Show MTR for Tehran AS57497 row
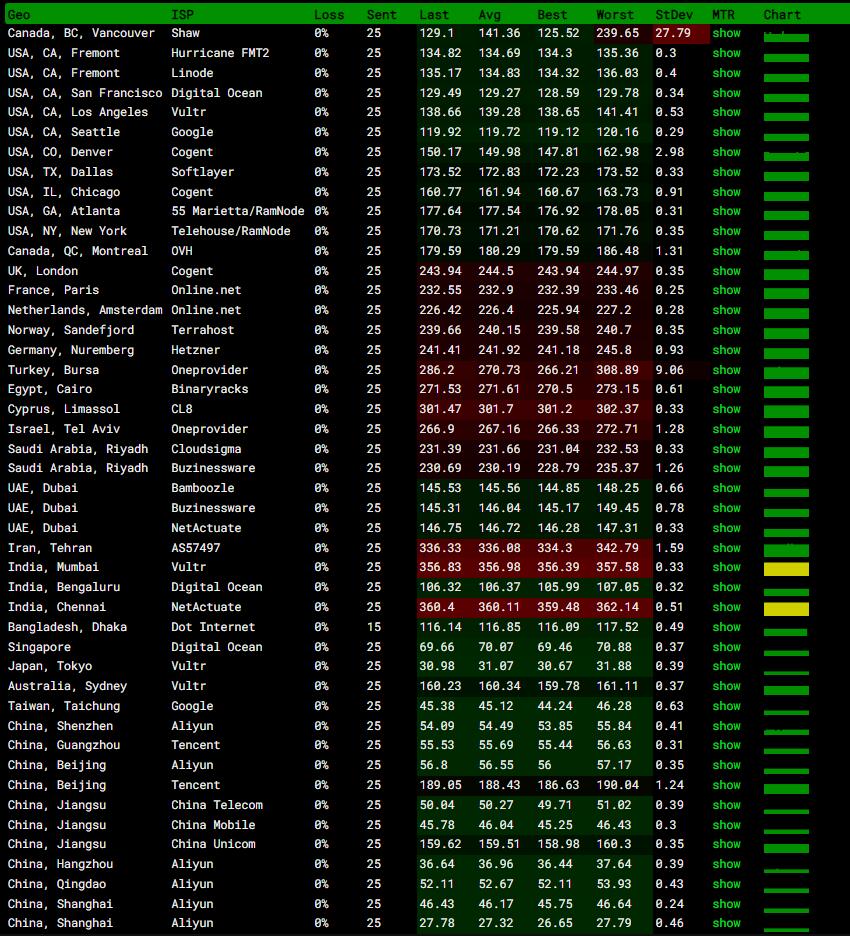Viewport: 850px width, 936px height. [x=726, y=548]
